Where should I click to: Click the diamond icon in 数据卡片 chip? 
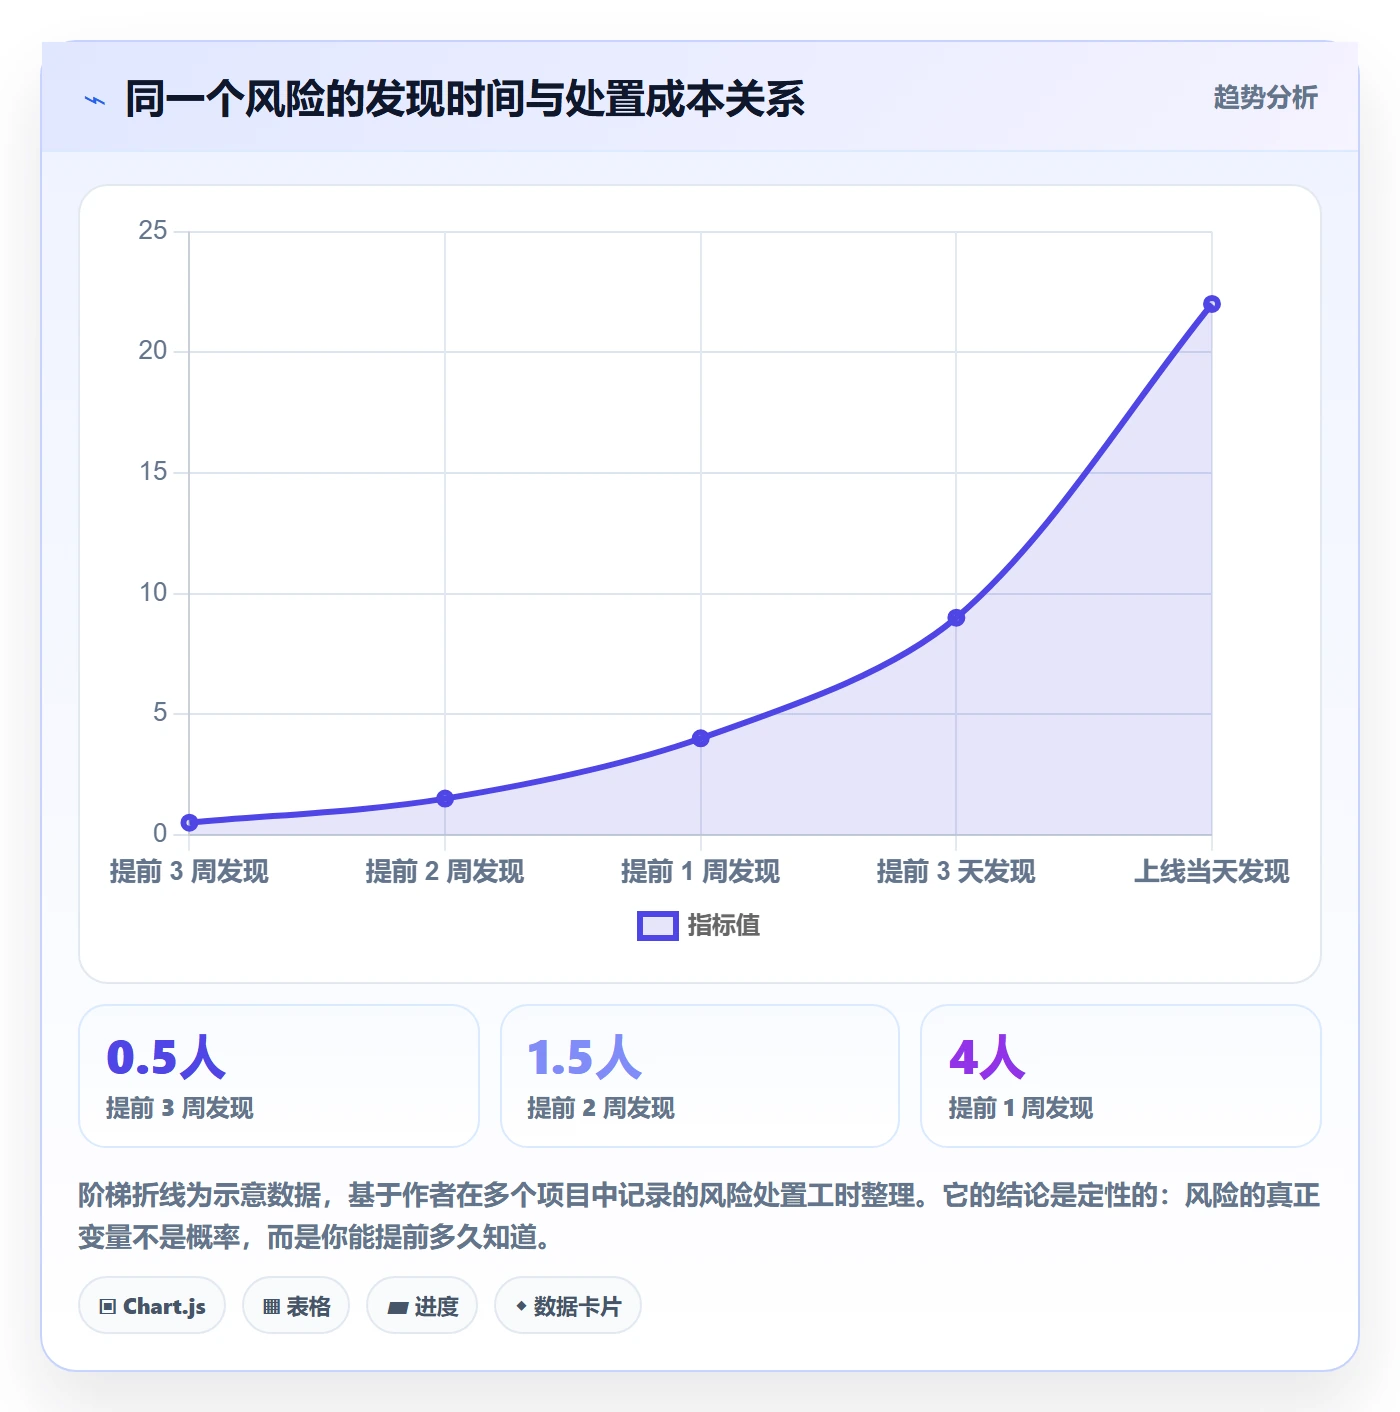[x=521, y=1306]
